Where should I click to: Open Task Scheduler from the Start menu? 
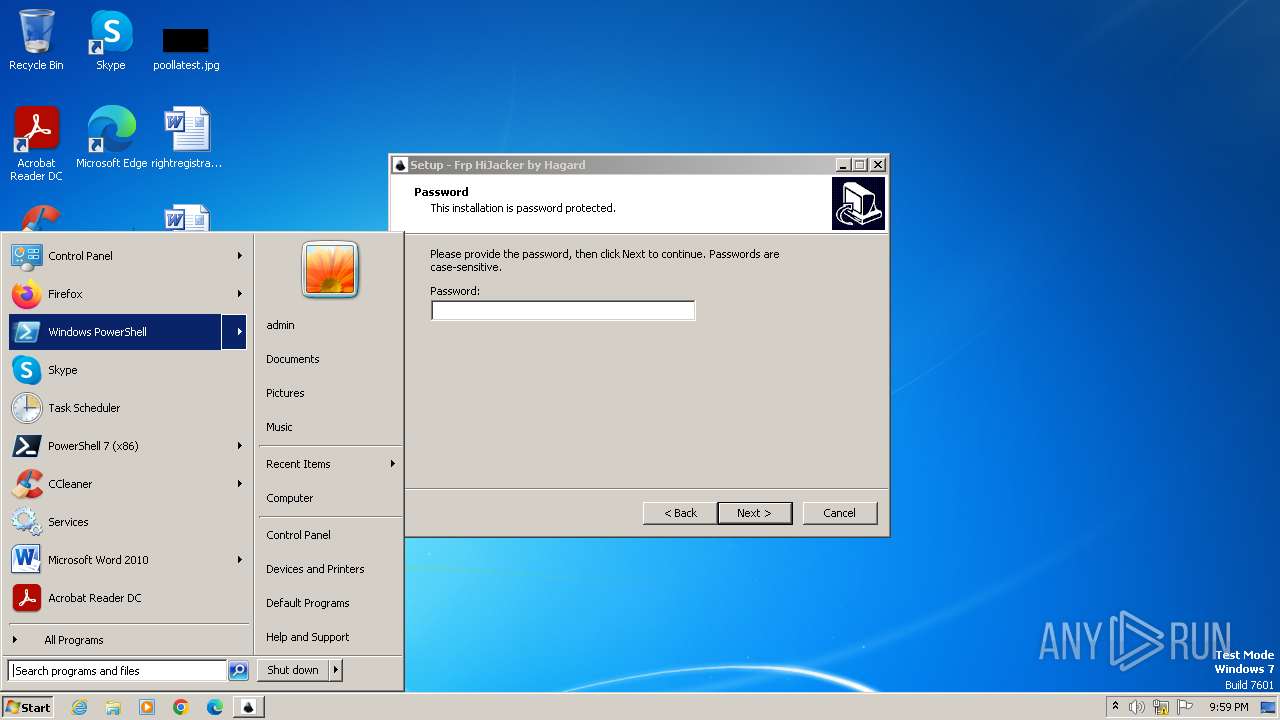point(127,408)
